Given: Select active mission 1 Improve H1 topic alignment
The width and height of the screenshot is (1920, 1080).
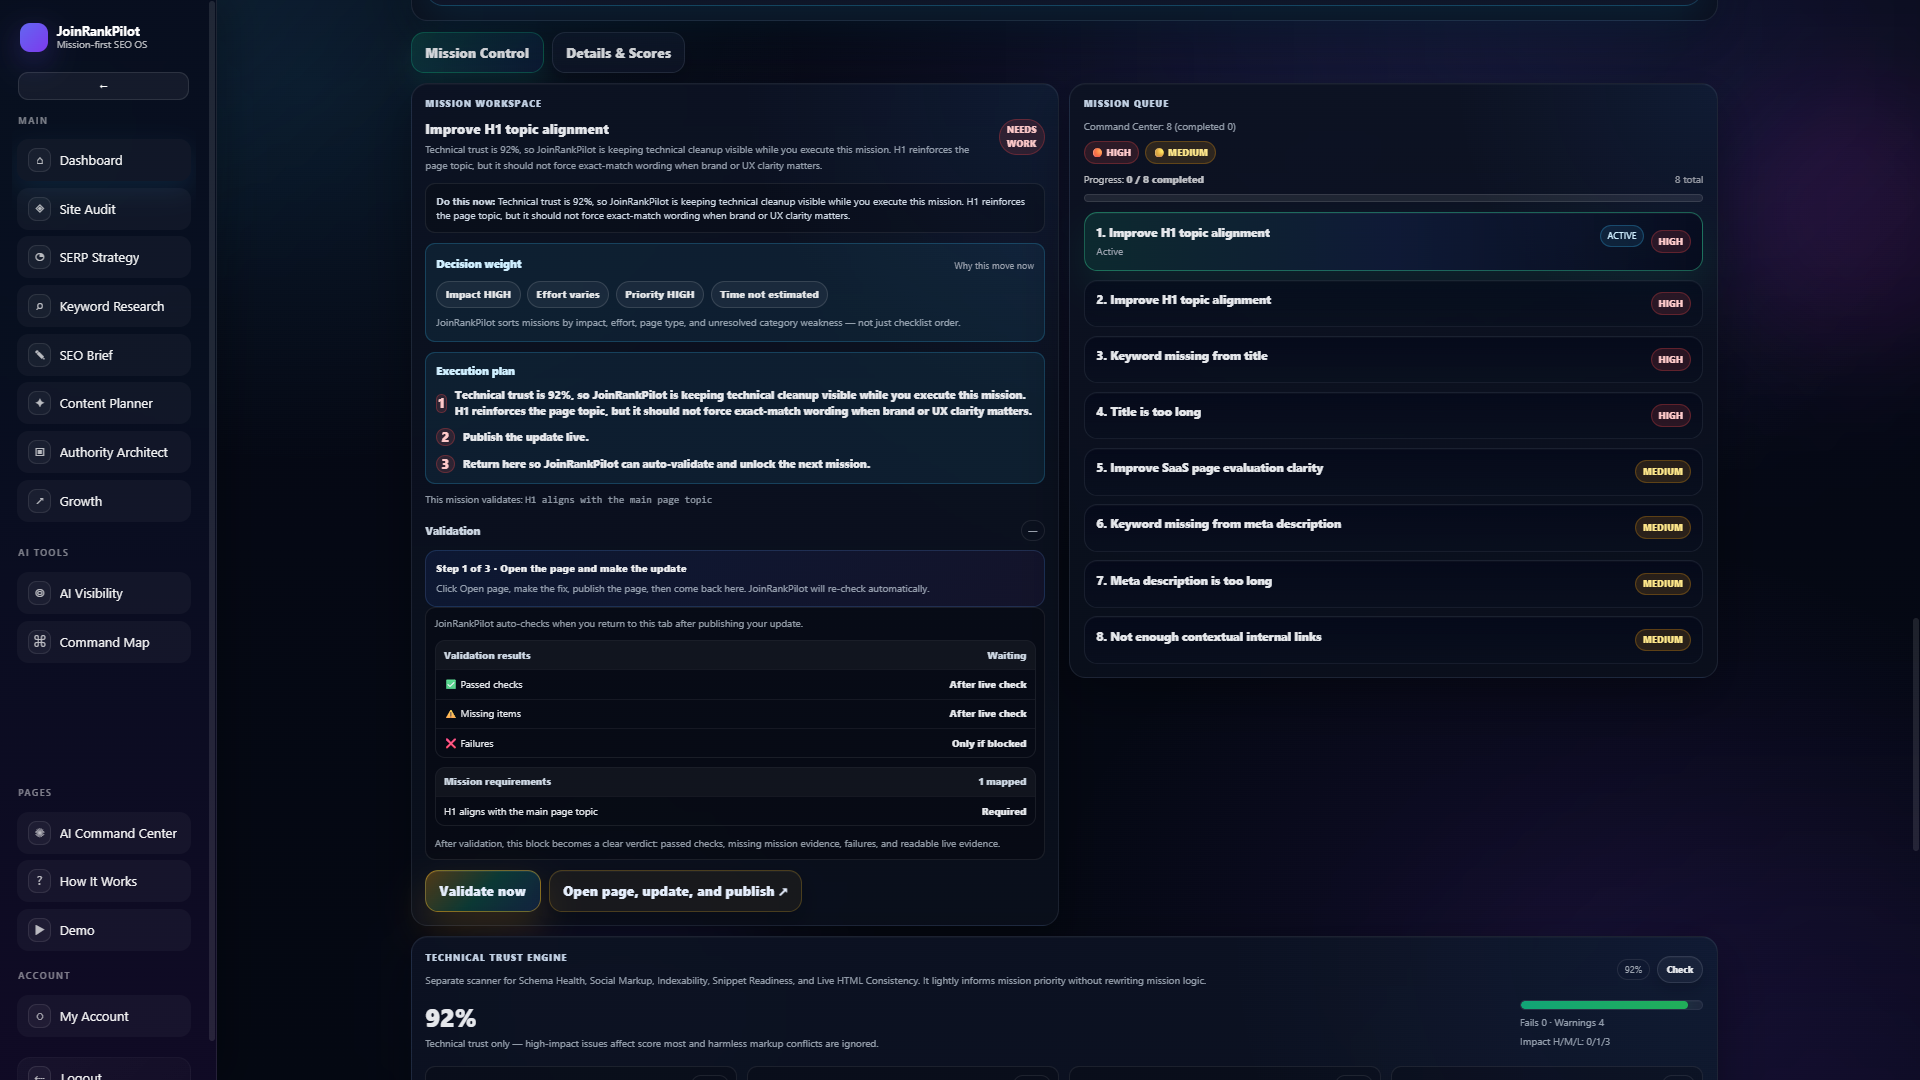Looking at the screenshot, I should 1393,241.
